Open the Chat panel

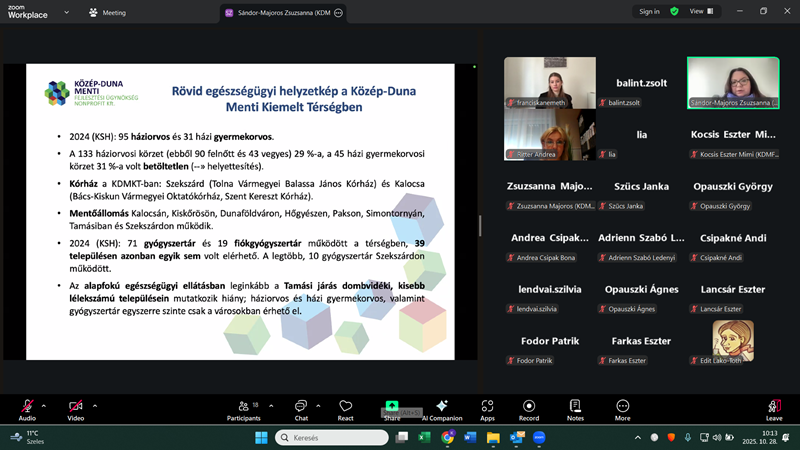[x=301, y=410]
